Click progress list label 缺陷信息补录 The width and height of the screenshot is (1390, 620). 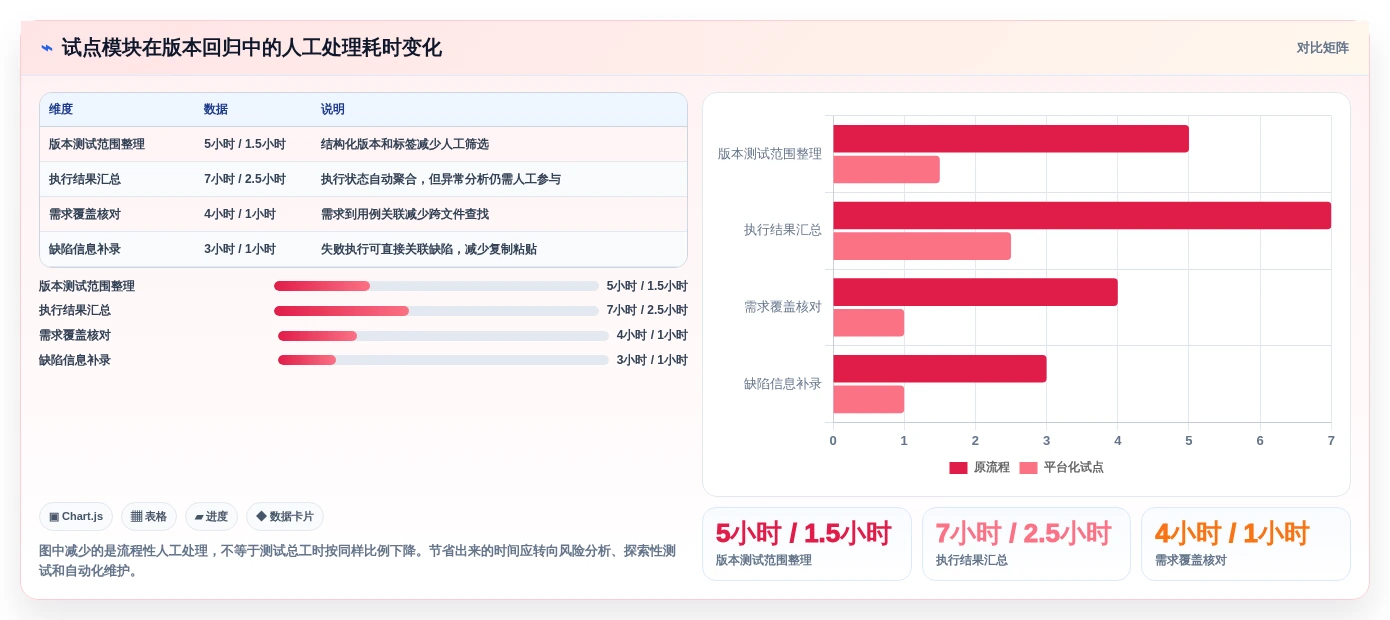pos(75,361)
